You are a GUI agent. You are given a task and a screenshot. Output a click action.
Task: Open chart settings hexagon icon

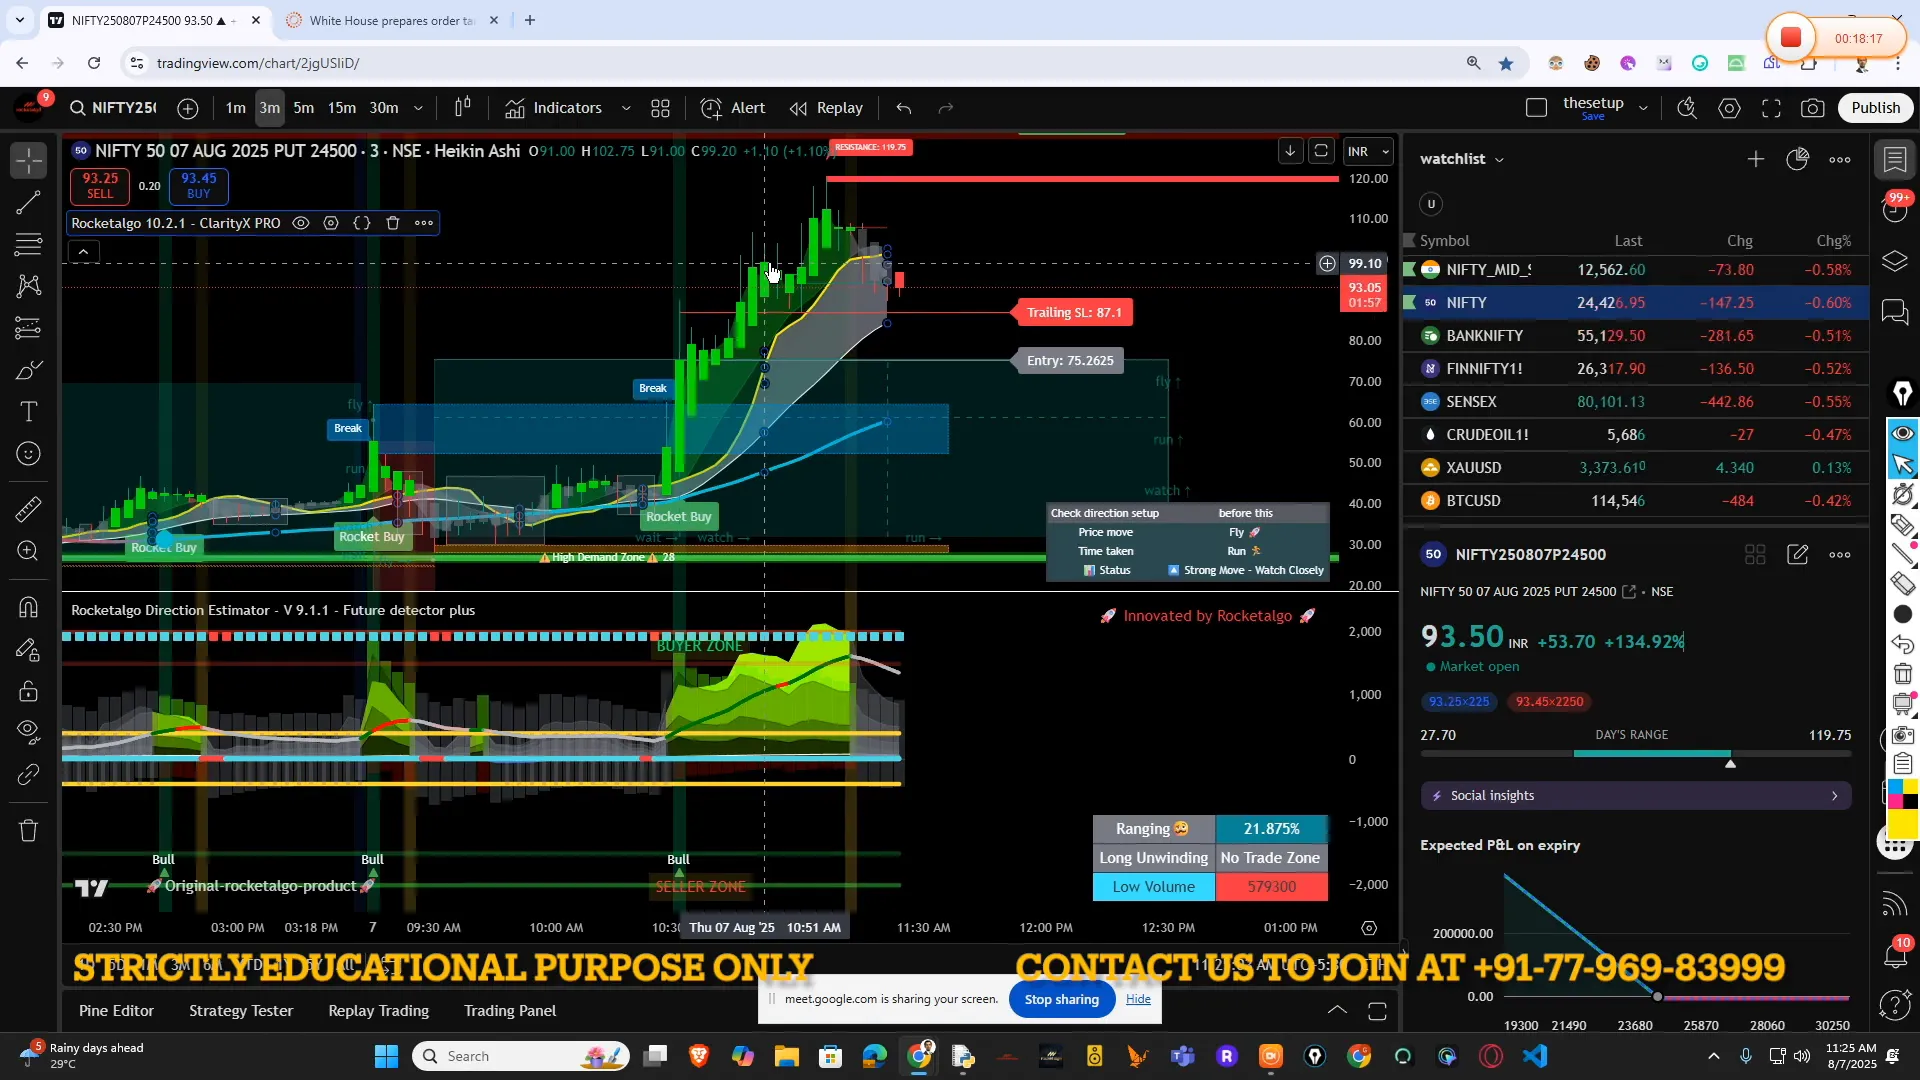1730,108
